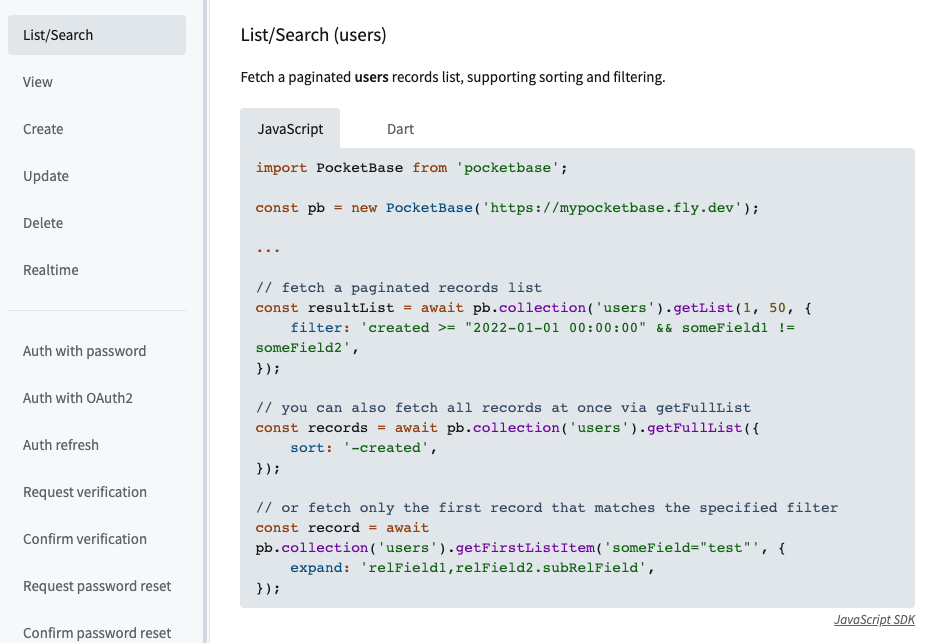Click the 'List/Search (users)' heading
Screen dimensions: 939x643
[x=313, y=35]
